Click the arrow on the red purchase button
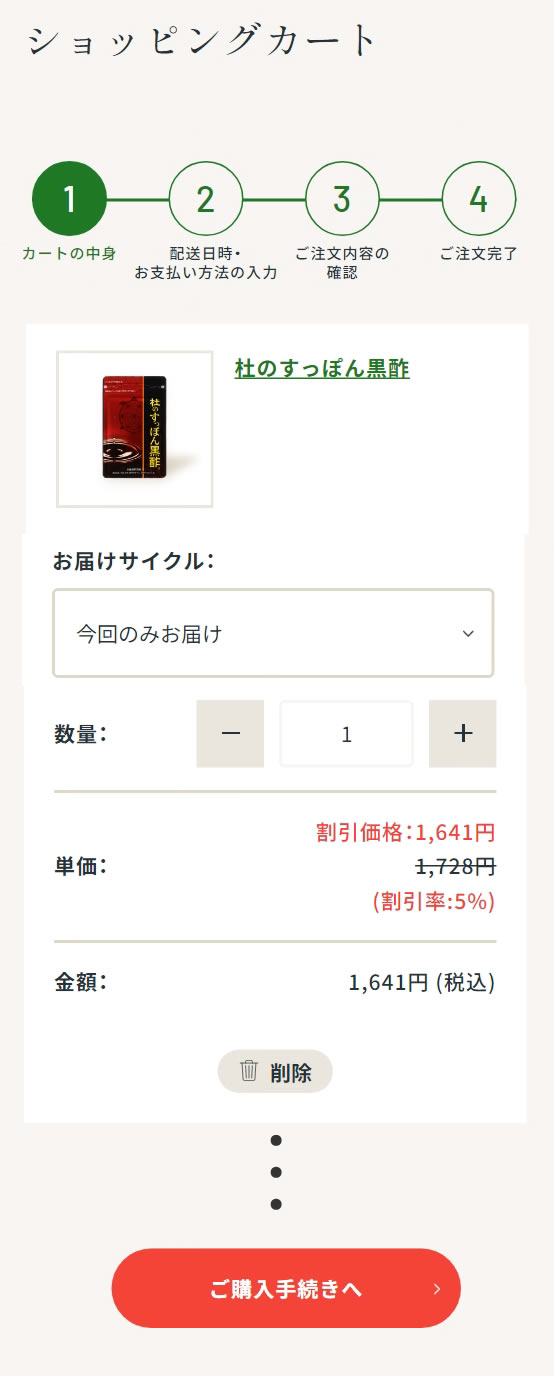 (x=436, y=1289)
